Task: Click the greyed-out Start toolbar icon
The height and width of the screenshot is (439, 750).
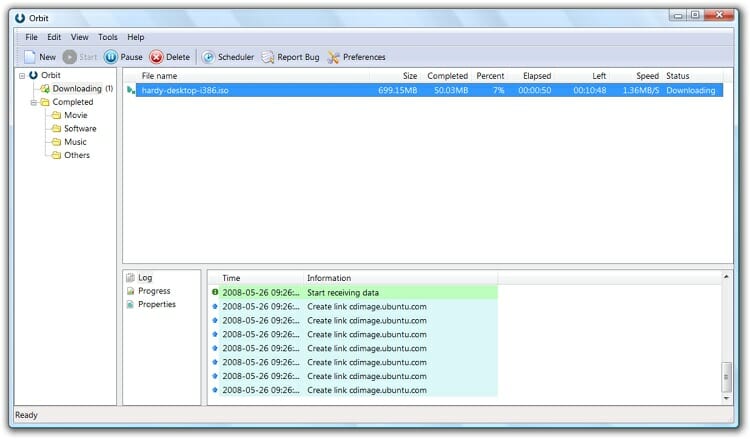Action: (70, 57)
